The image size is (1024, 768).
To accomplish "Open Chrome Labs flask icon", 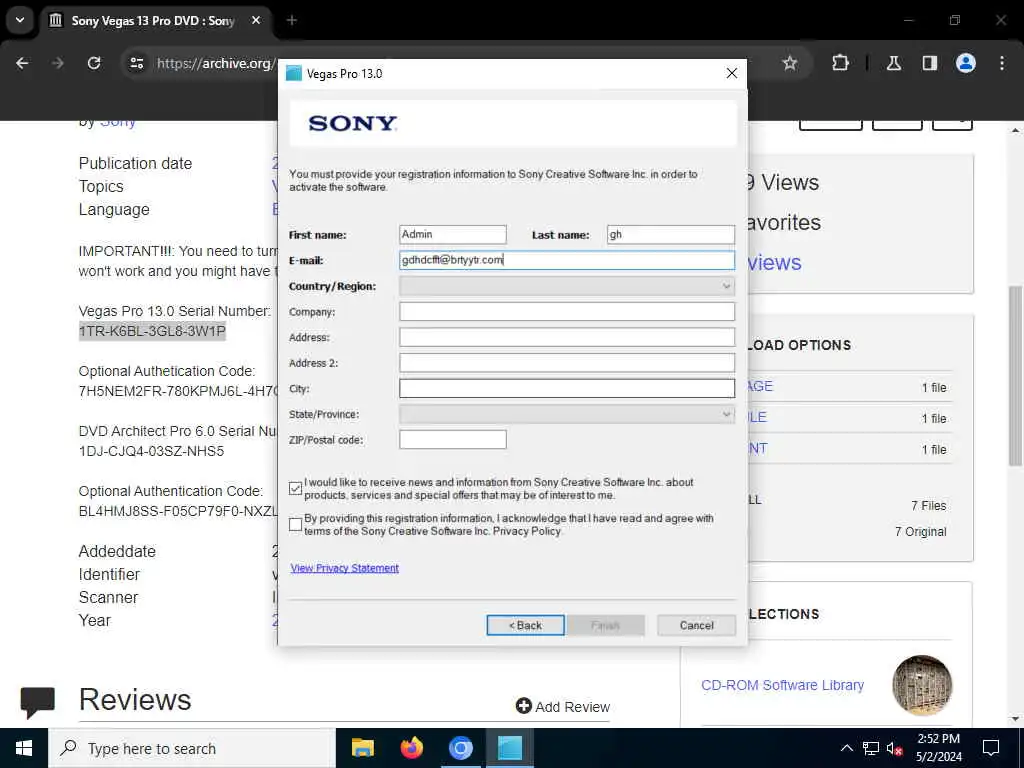I will 894,63.
